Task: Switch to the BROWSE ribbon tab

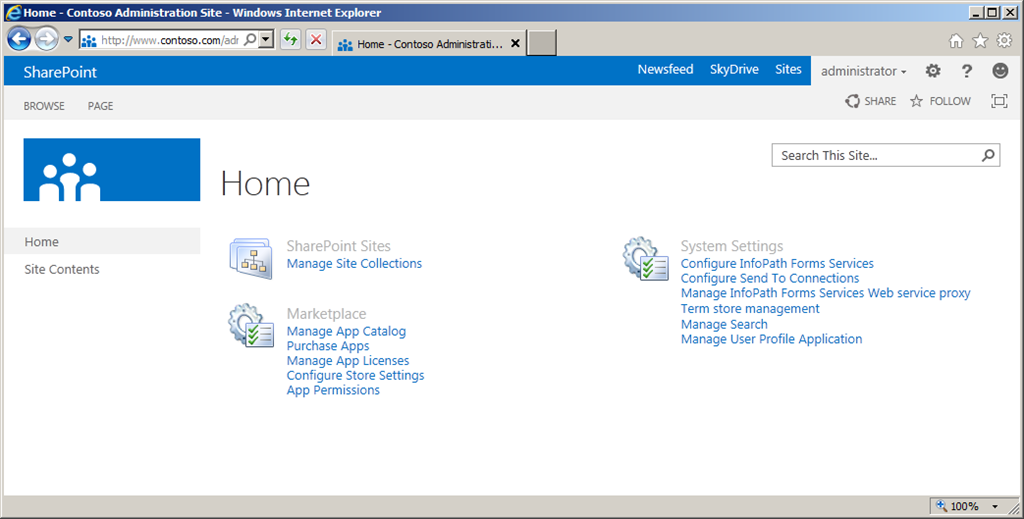Action: point(44,106)
